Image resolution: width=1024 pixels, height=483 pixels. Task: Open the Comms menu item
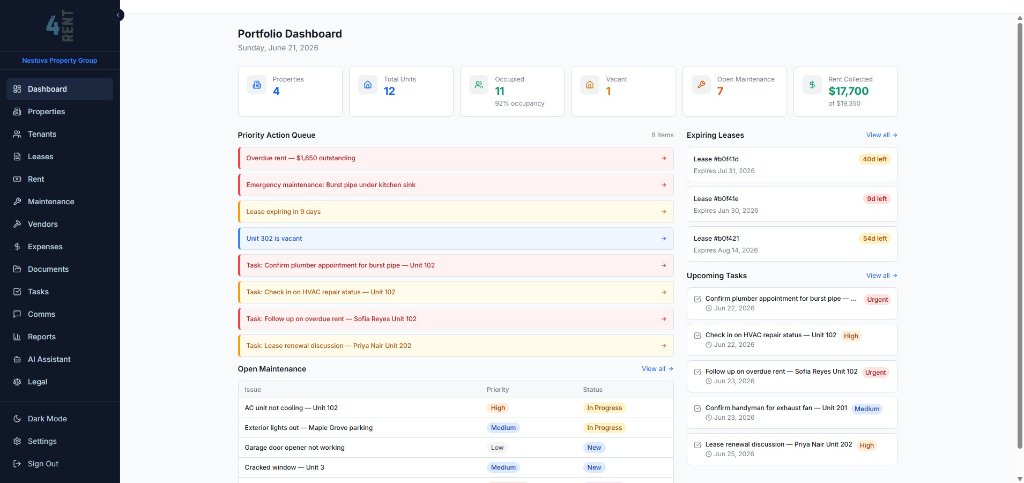[x=59, y=314]
